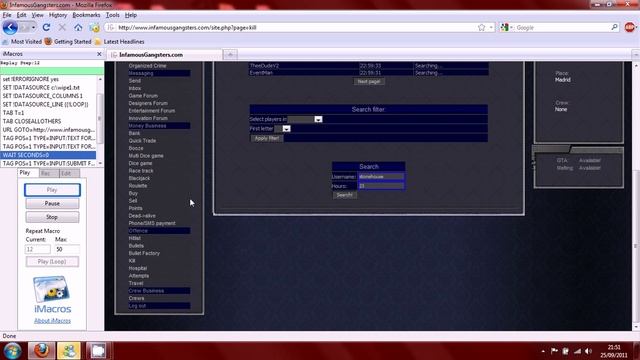Click the Current repeat count field
640x360 pixels.
(x=38, y=249)
